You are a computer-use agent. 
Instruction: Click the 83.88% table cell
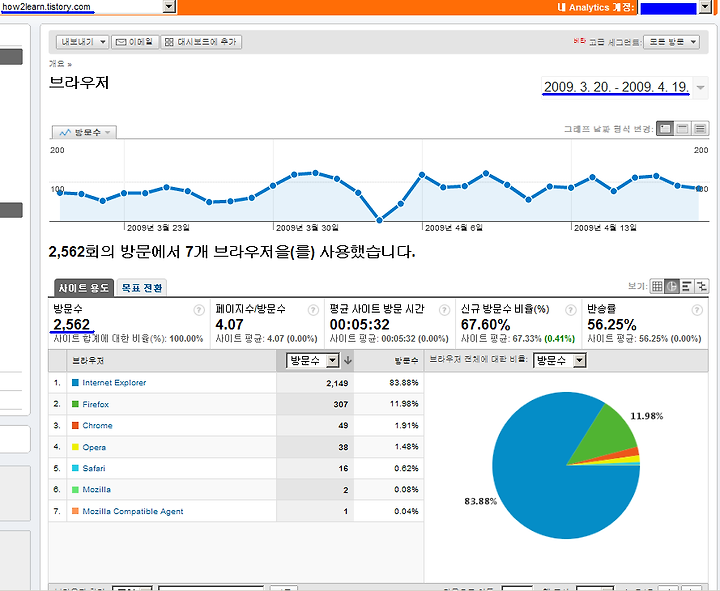[x=404, y=383]
